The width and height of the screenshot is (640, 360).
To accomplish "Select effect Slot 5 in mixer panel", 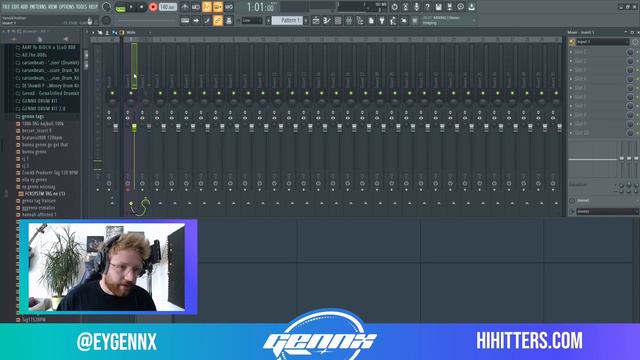I will (598, 88).
